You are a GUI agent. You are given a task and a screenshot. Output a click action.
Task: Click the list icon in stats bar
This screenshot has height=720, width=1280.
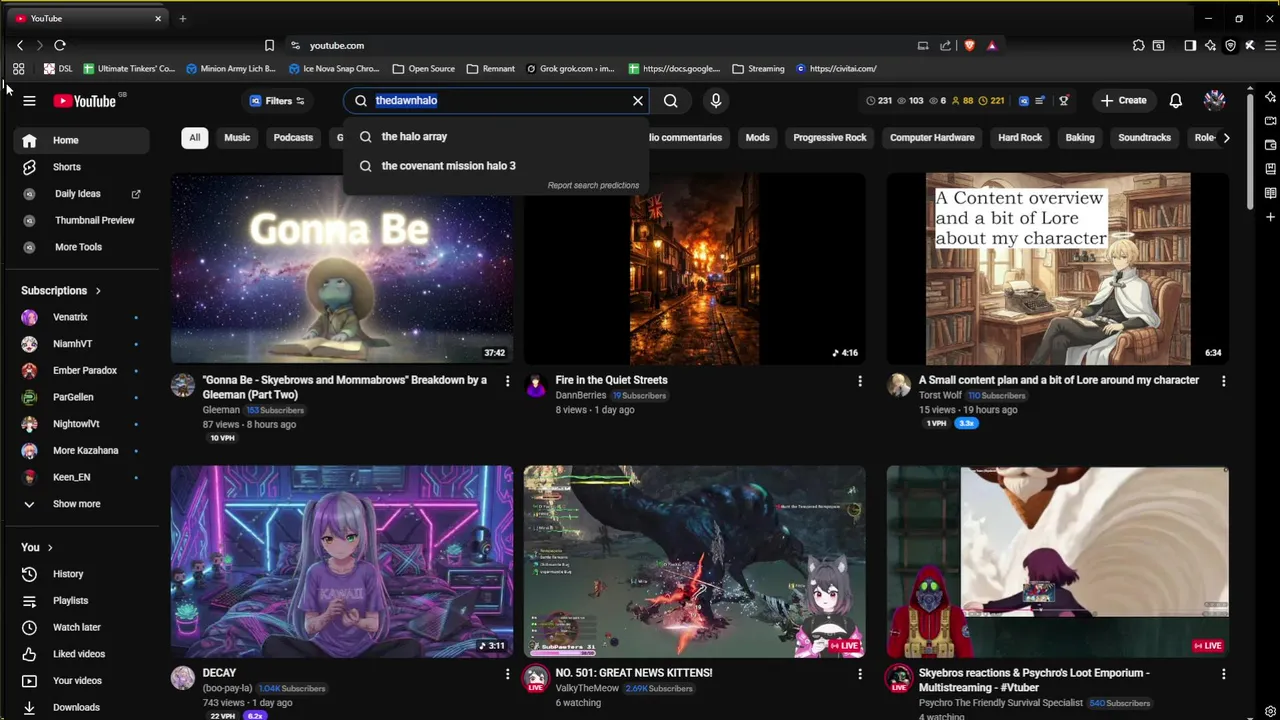[1040, 101]
